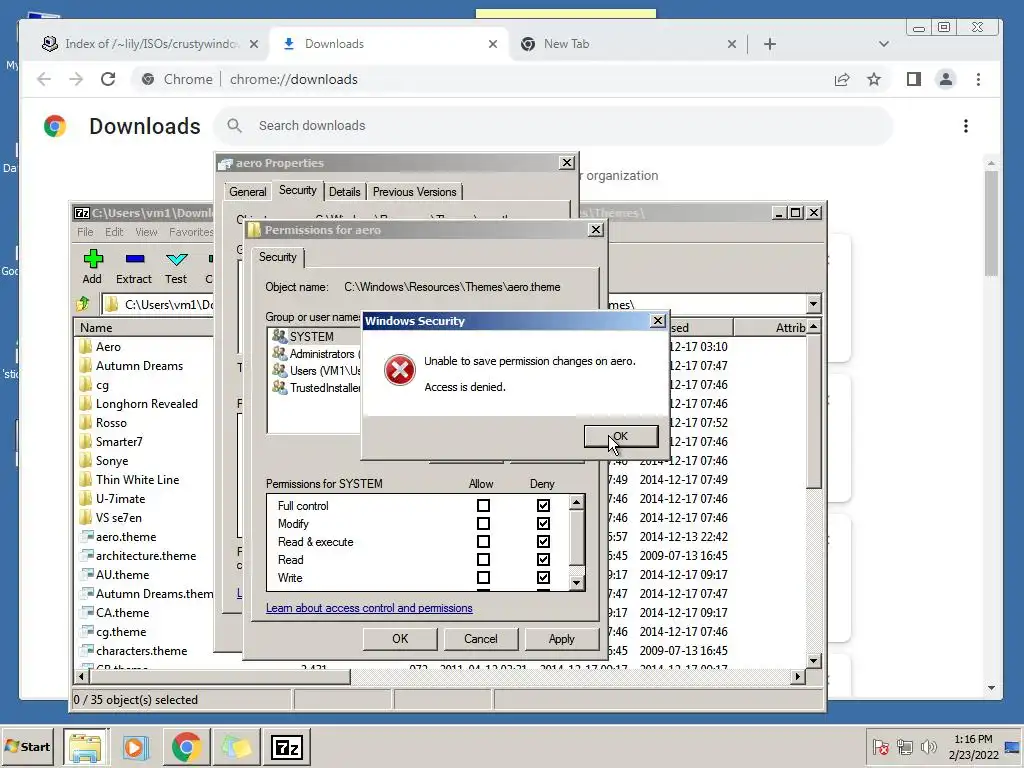Click Chrome back arrow

pyautogui.click(x=44, y=79)
